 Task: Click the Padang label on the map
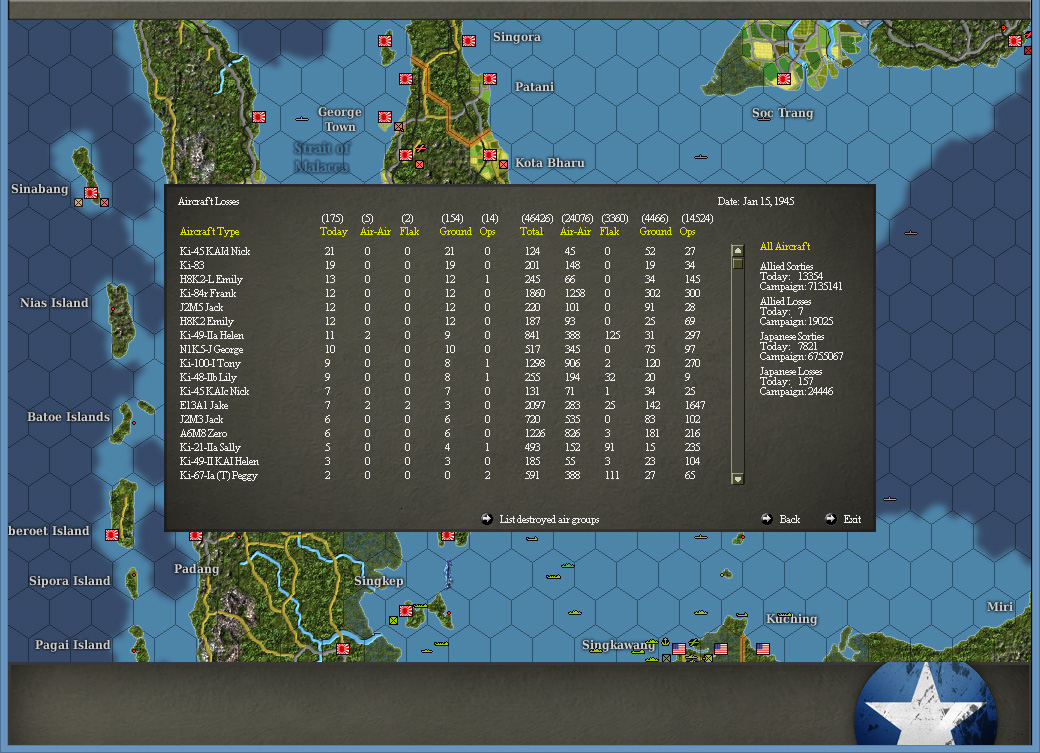click(196, 569)
